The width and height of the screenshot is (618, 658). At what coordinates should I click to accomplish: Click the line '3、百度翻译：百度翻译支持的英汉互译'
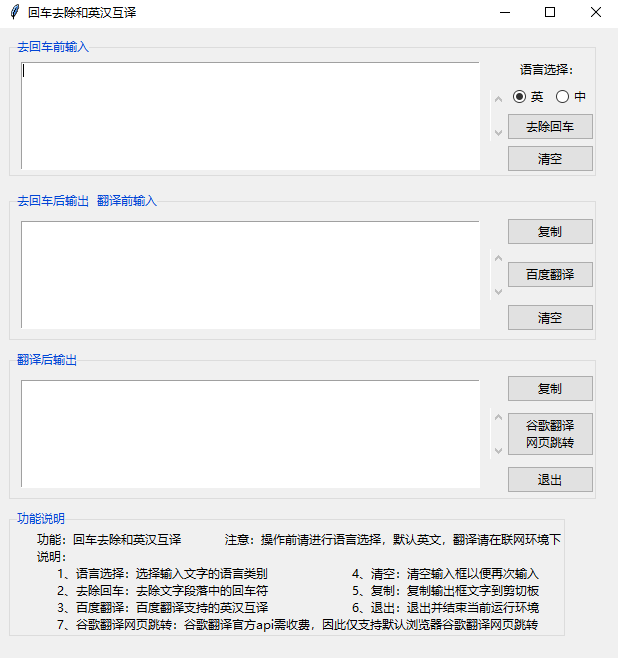pos(163,608)
